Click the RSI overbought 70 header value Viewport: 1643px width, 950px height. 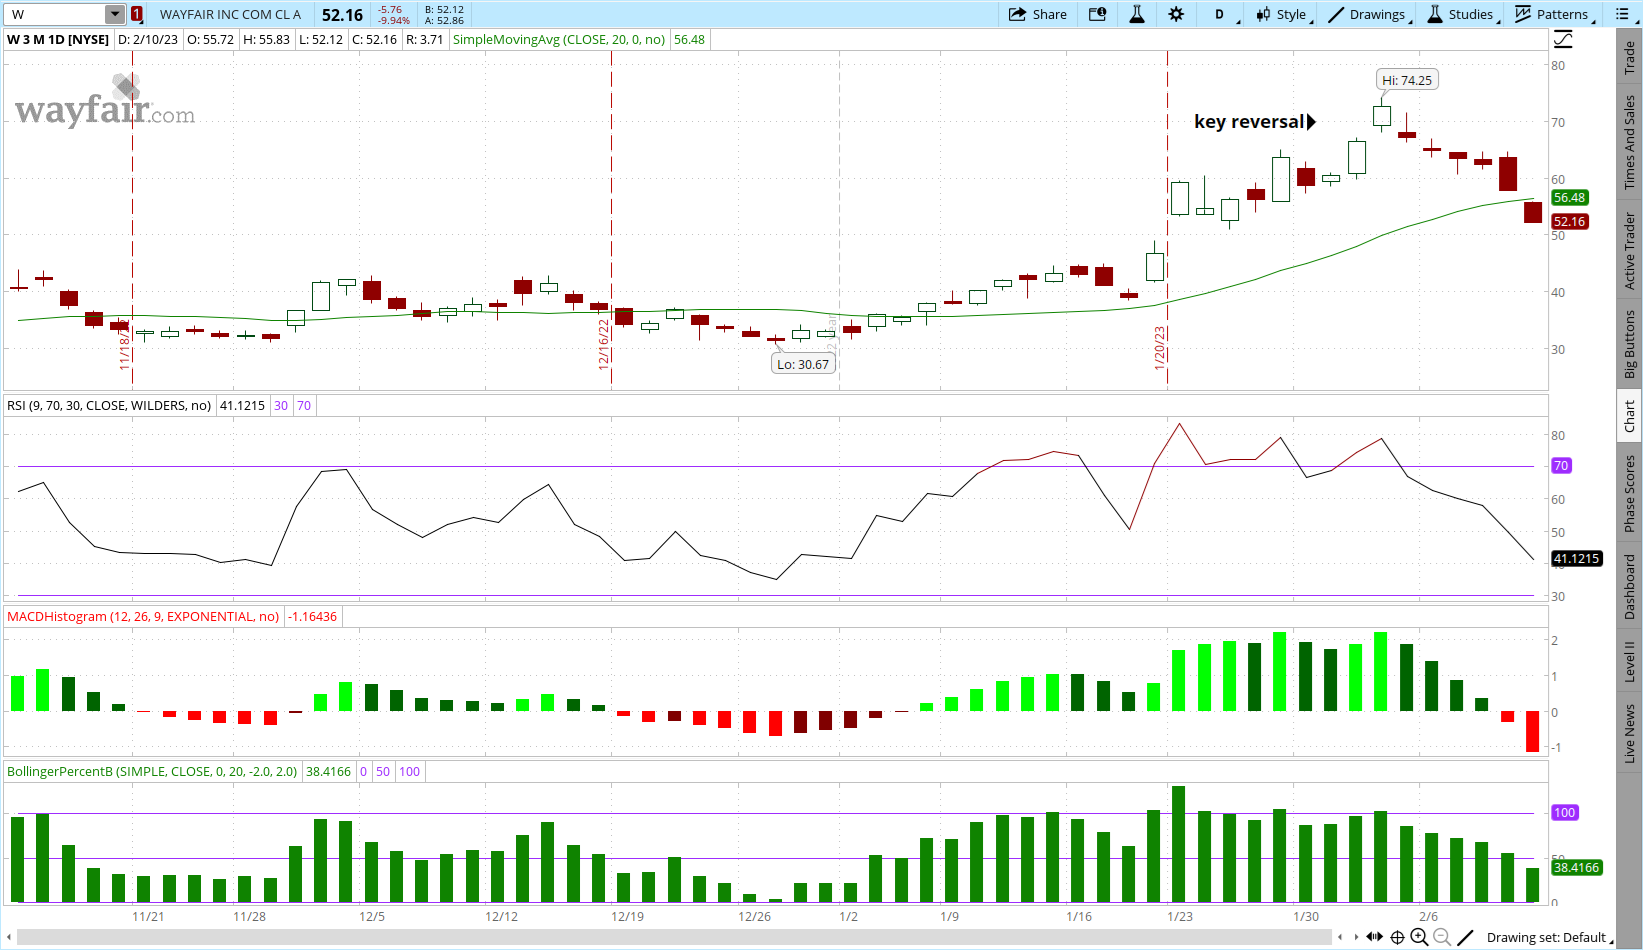[x=304, y=405]
